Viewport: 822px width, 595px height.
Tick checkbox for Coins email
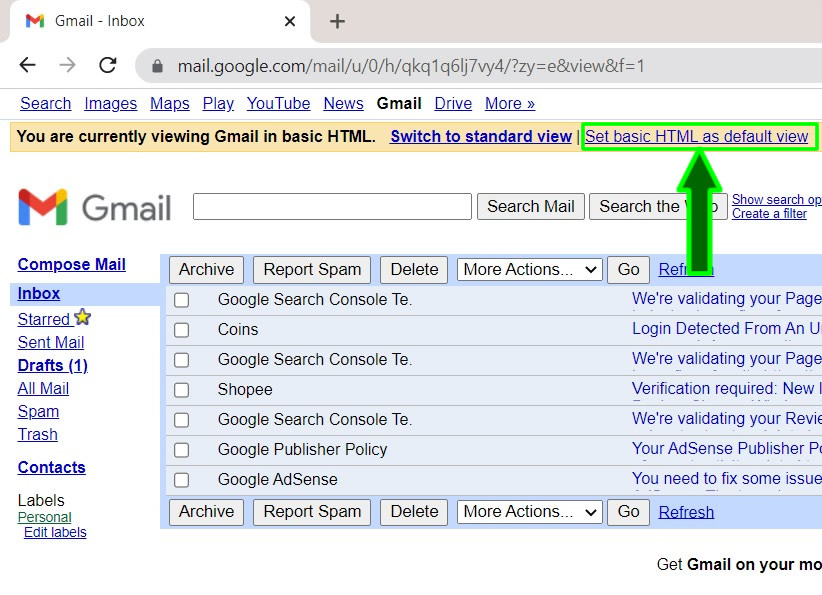[x=181, y=330]
